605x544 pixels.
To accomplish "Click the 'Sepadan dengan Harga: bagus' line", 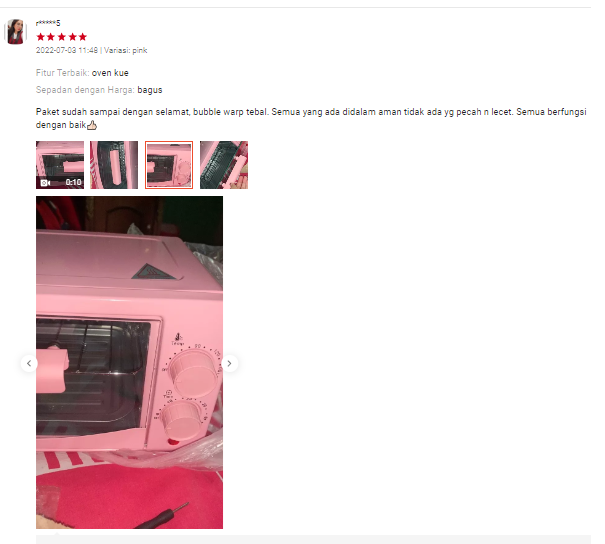I will click(99, 90).
